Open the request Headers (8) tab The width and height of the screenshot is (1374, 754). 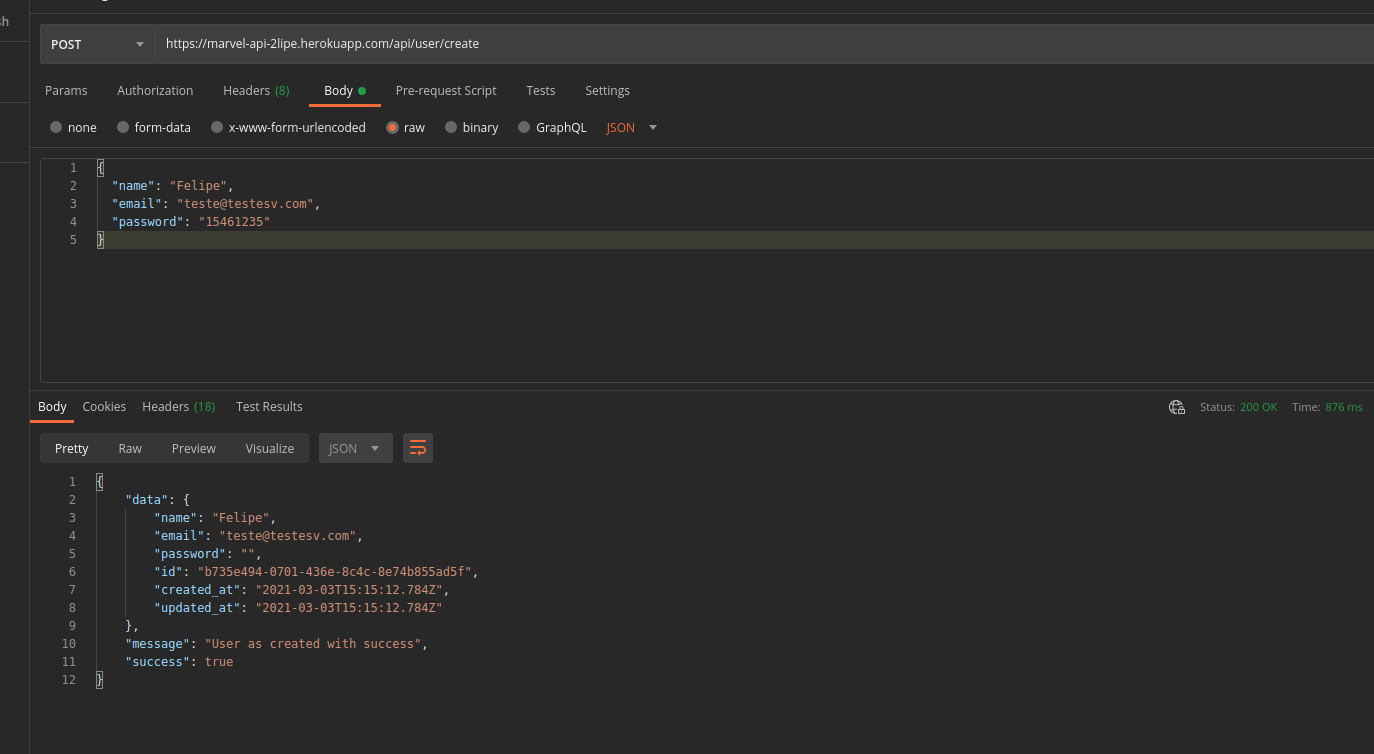tap(256, 91)
